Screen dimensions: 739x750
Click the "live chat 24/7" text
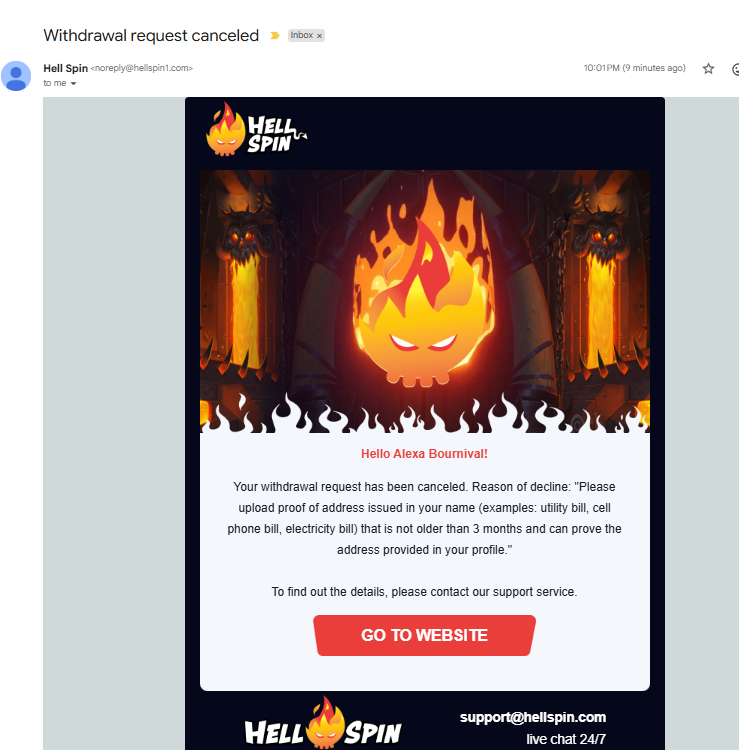coord(566,739)
